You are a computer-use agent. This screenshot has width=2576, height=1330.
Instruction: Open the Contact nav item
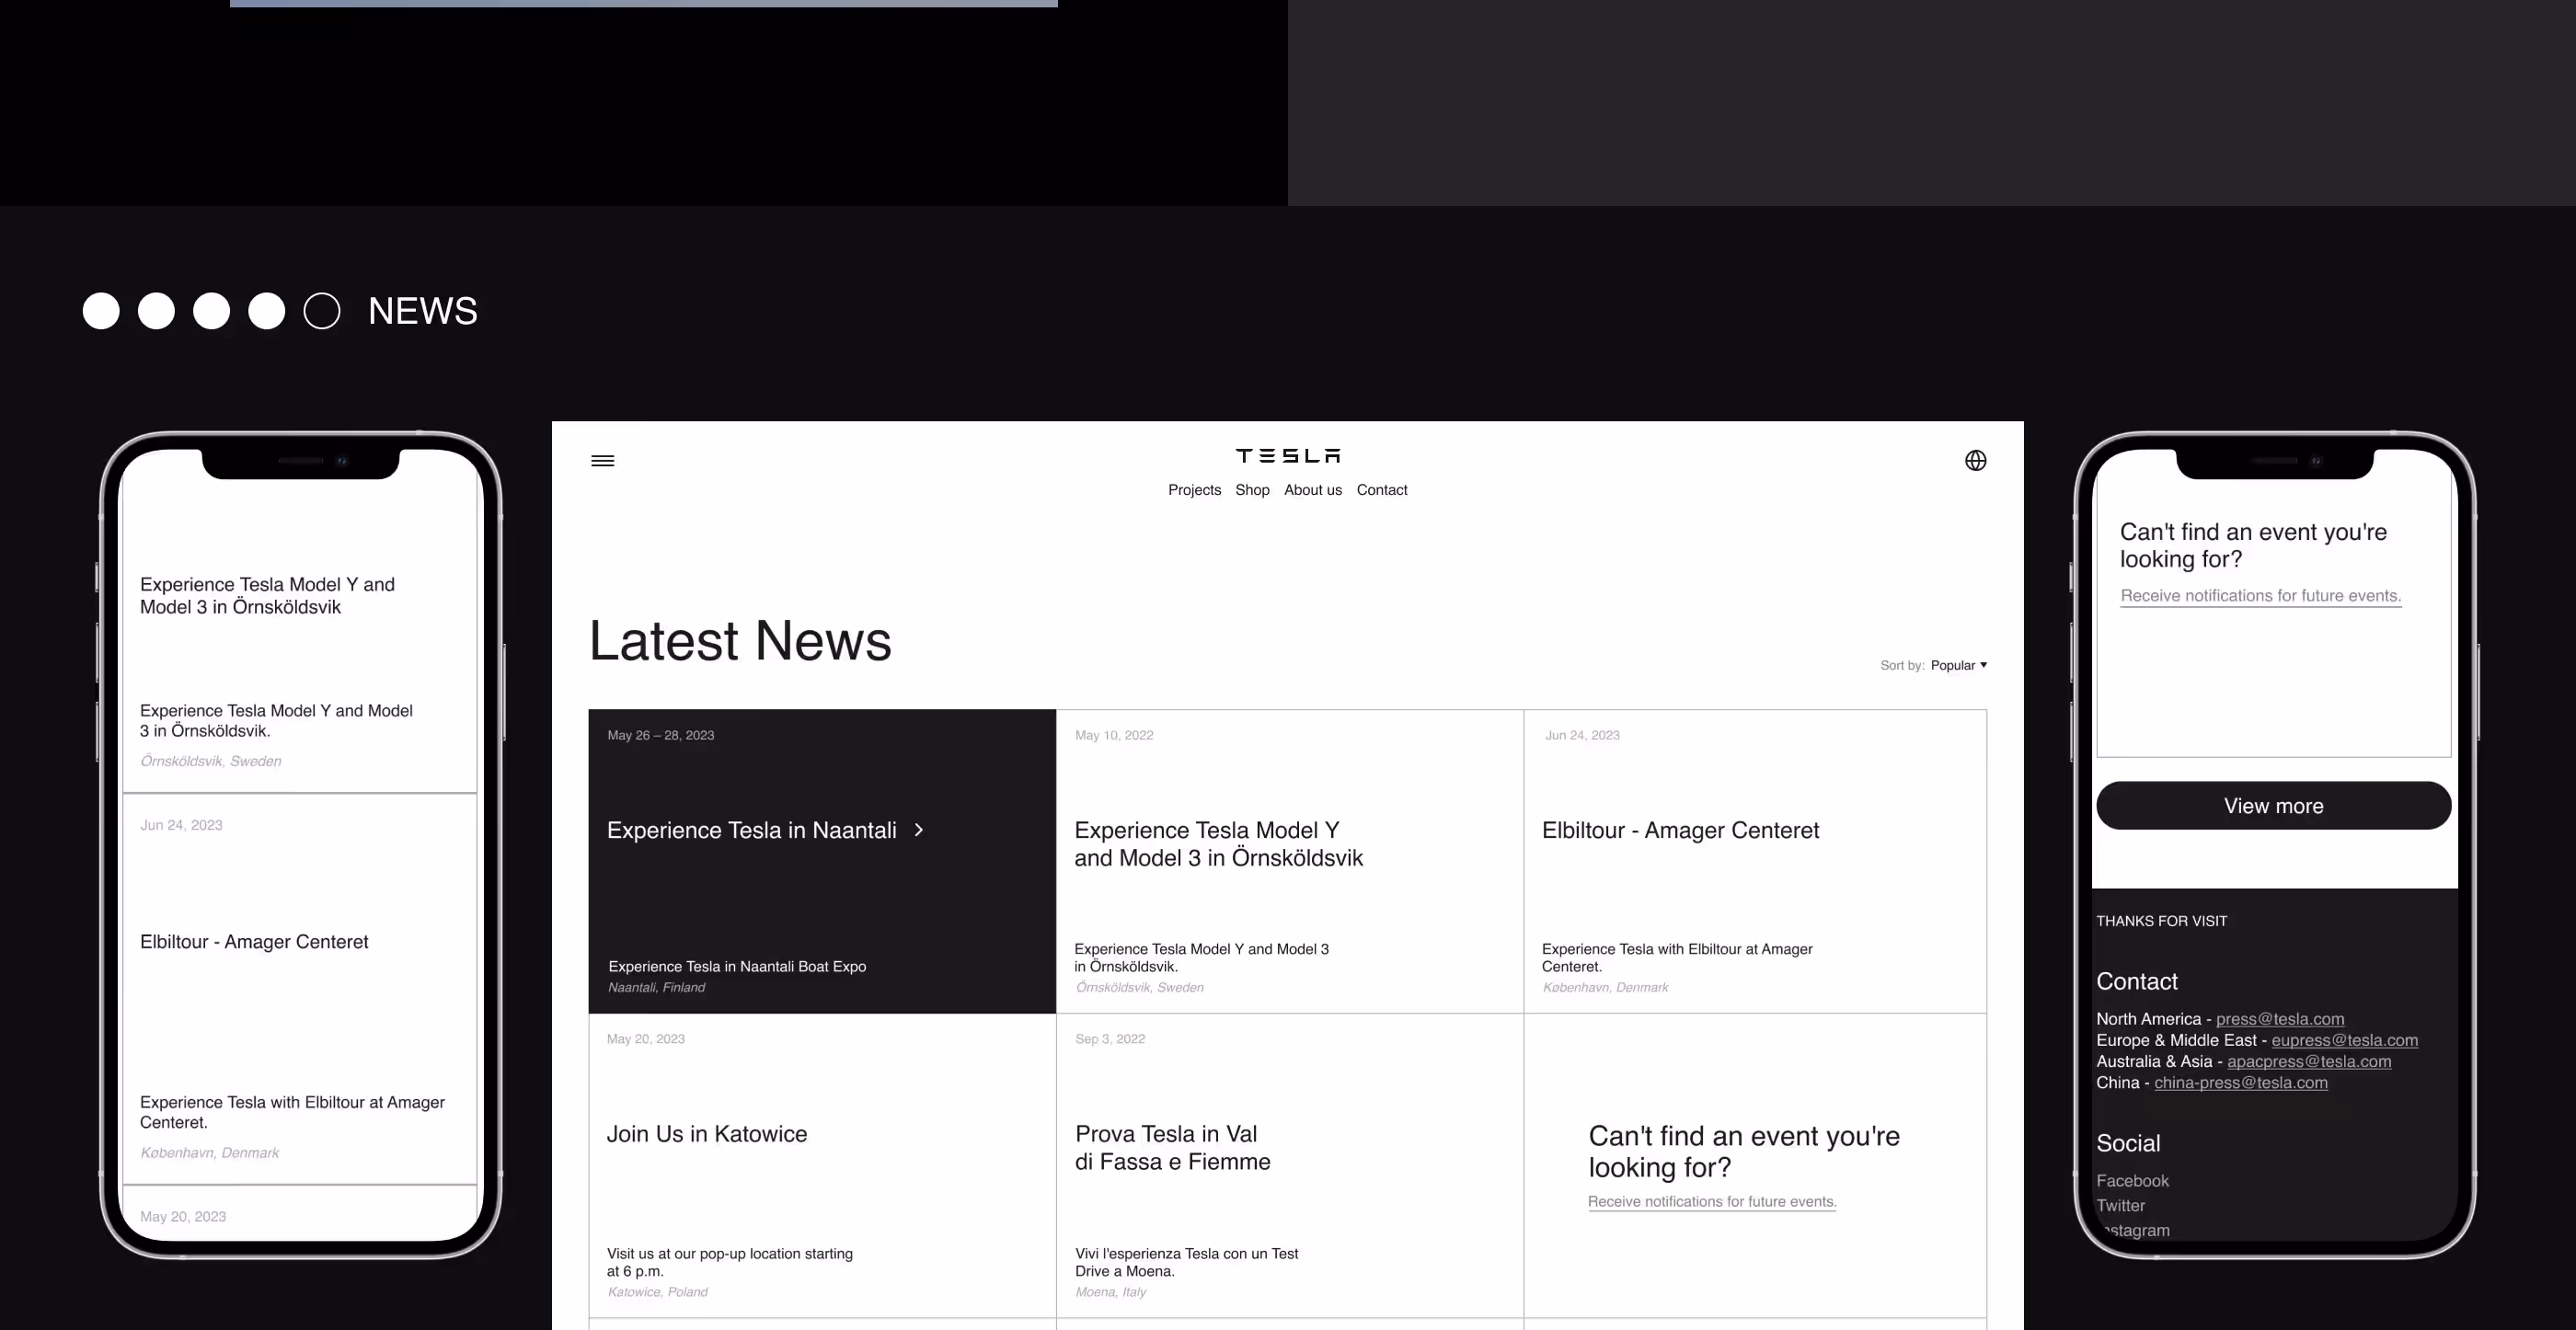(1382, 490)
